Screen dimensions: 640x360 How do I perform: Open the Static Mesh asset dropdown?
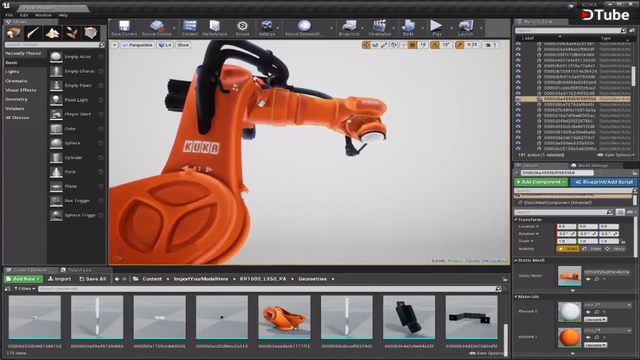(x=607, y=272)
